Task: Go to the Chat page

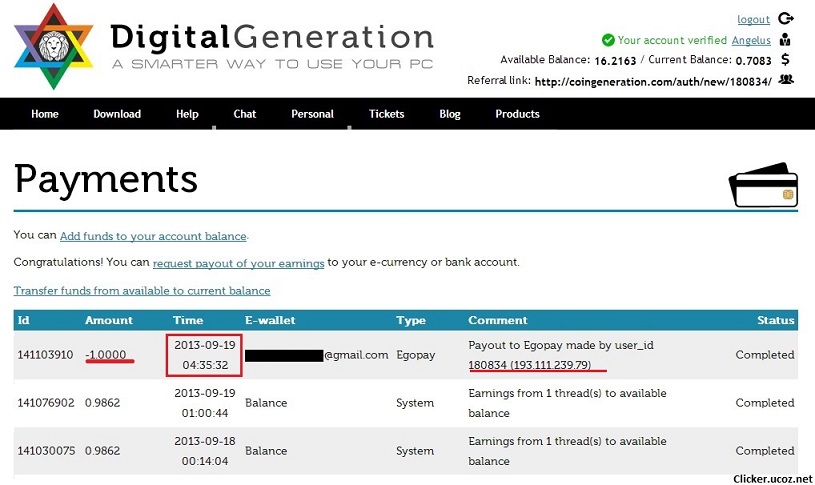Action: 245,114
